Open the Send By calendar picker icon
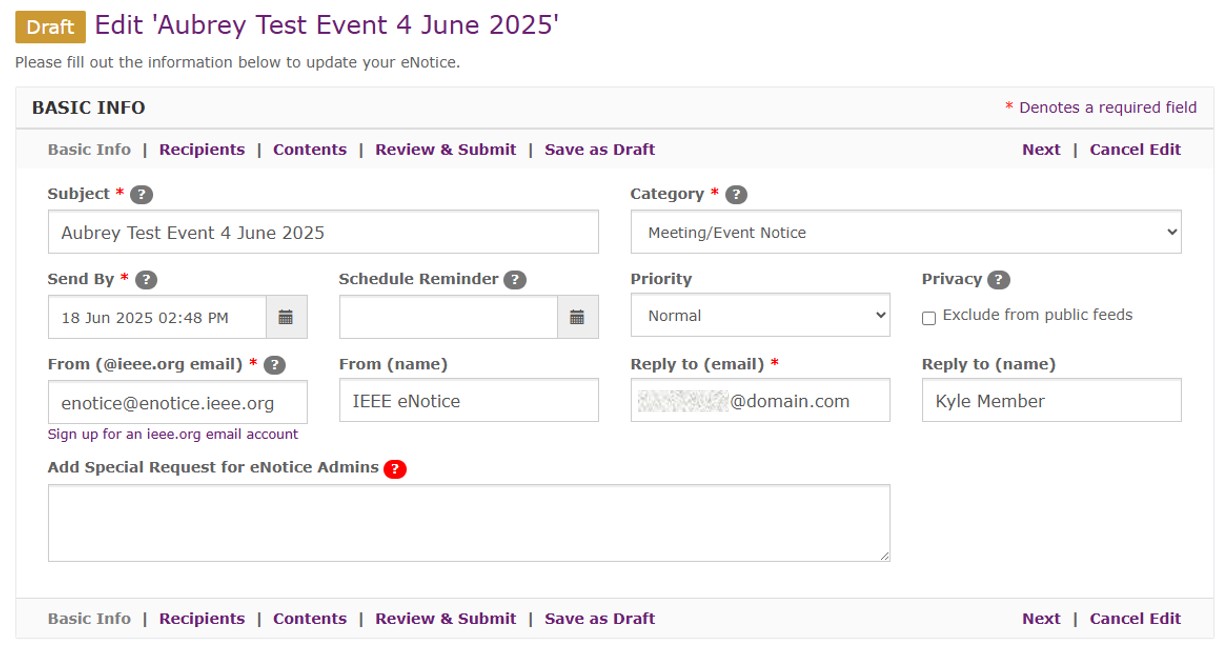Image resolution: width=1229 pixels, height=654 pixels. pos(286,317)
